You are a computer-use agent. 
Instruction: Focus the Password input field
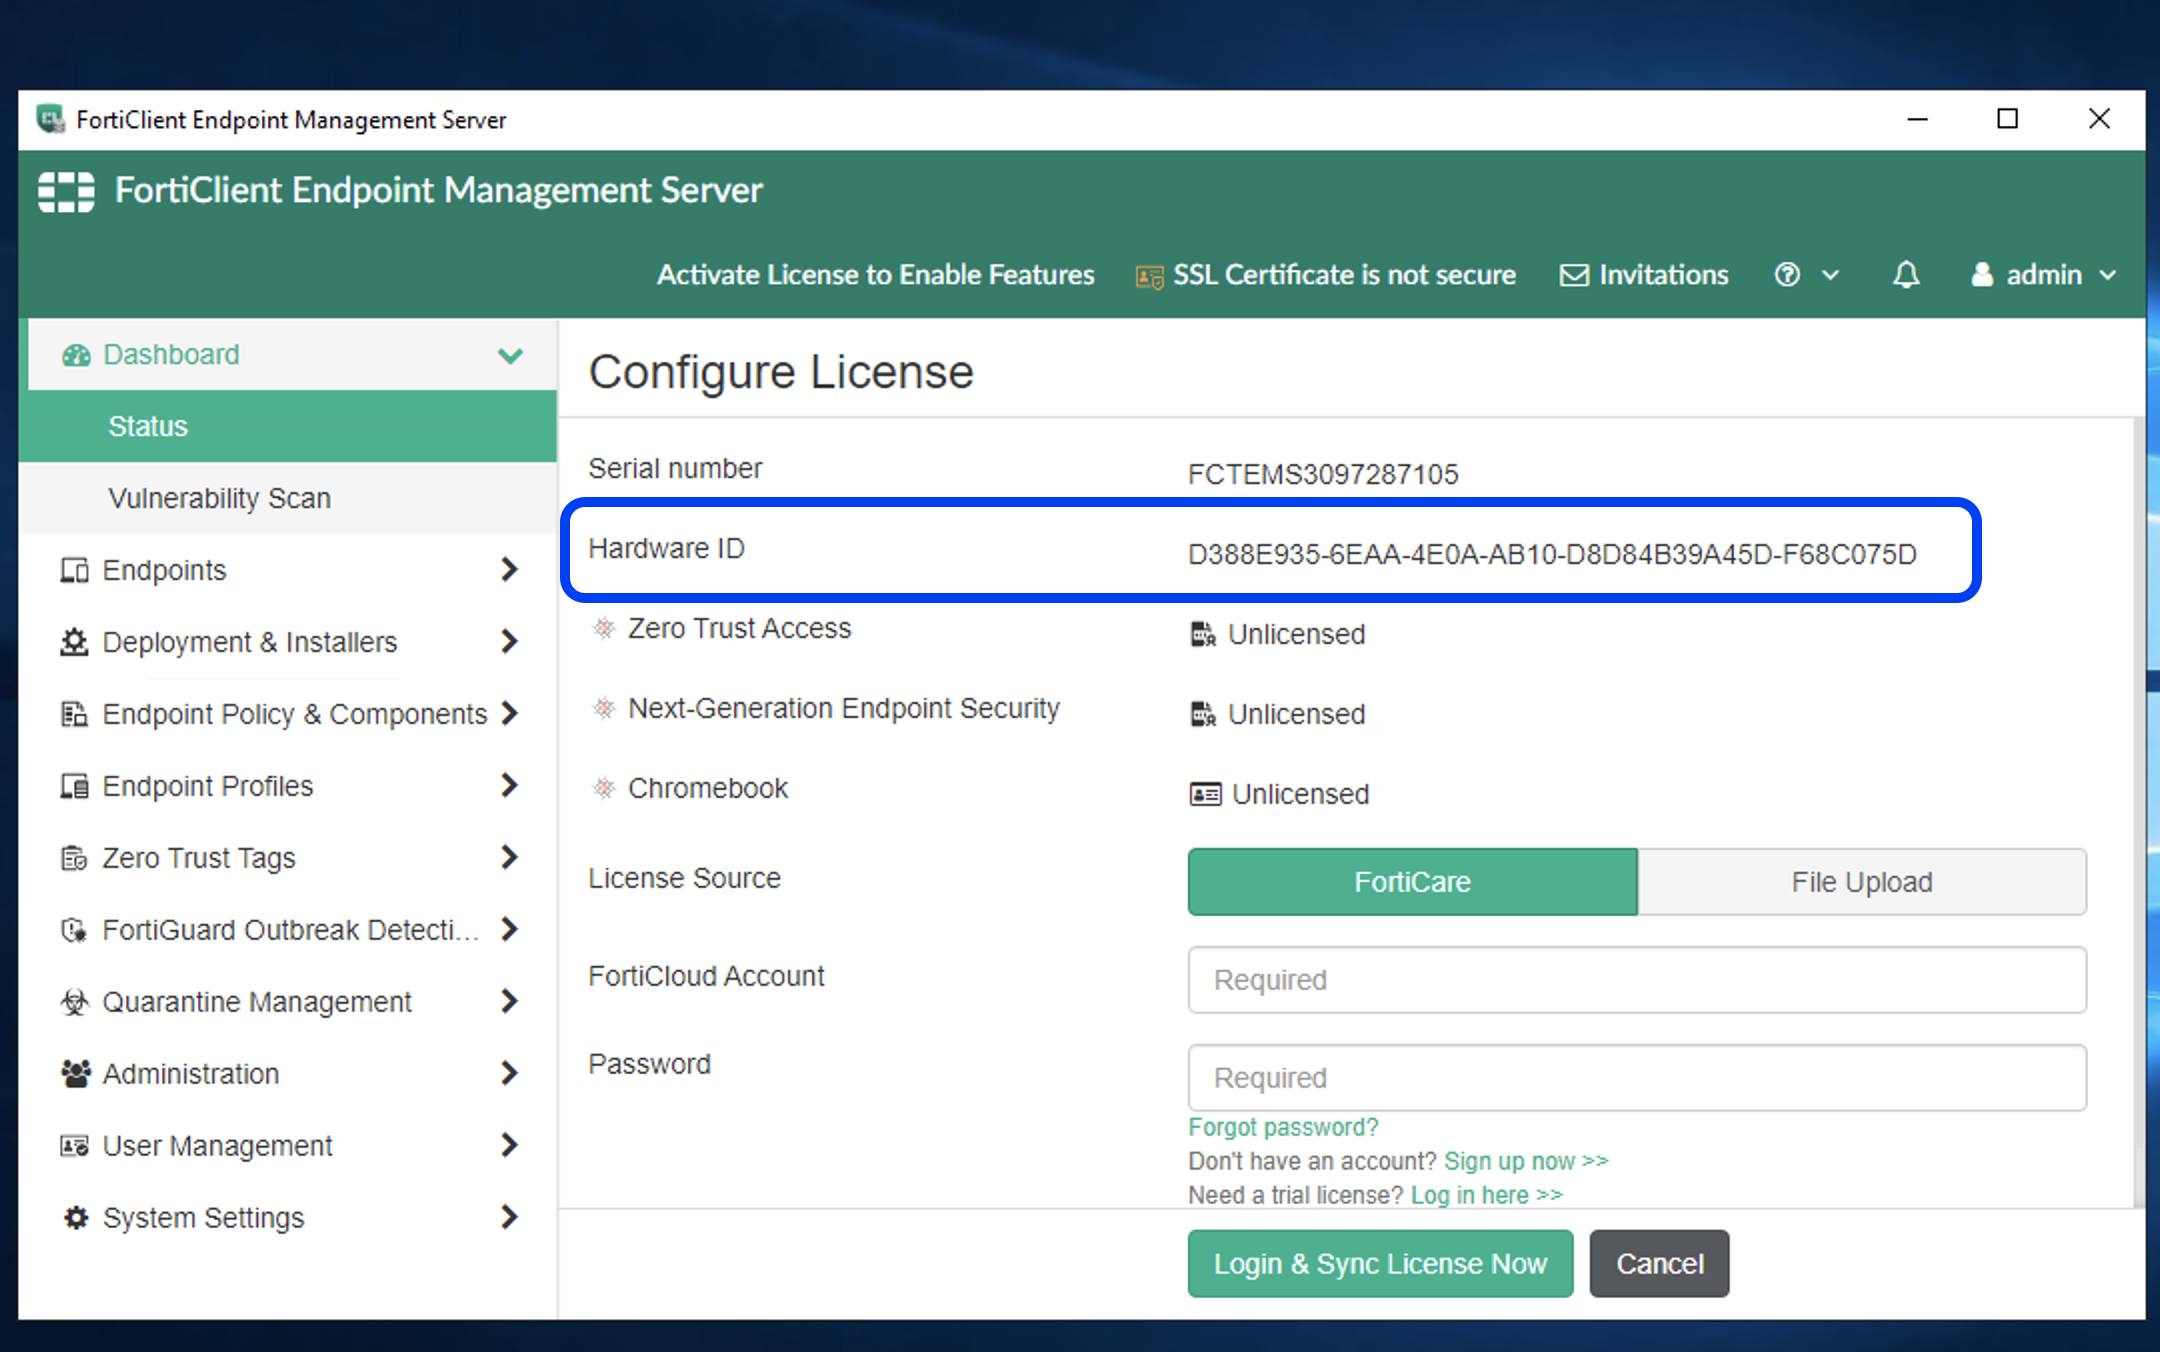point(1637,1078)
